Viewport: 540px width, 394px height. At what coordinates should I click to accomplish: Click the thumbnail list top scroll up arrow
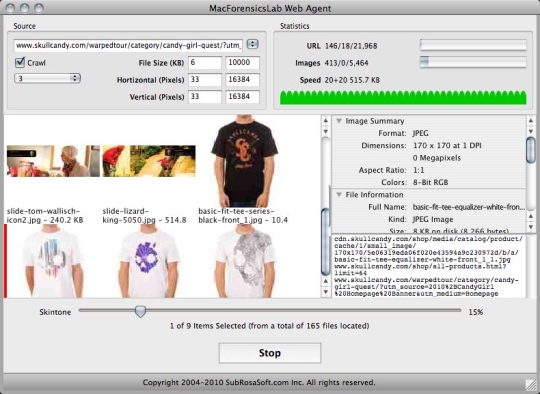(325, 121)
